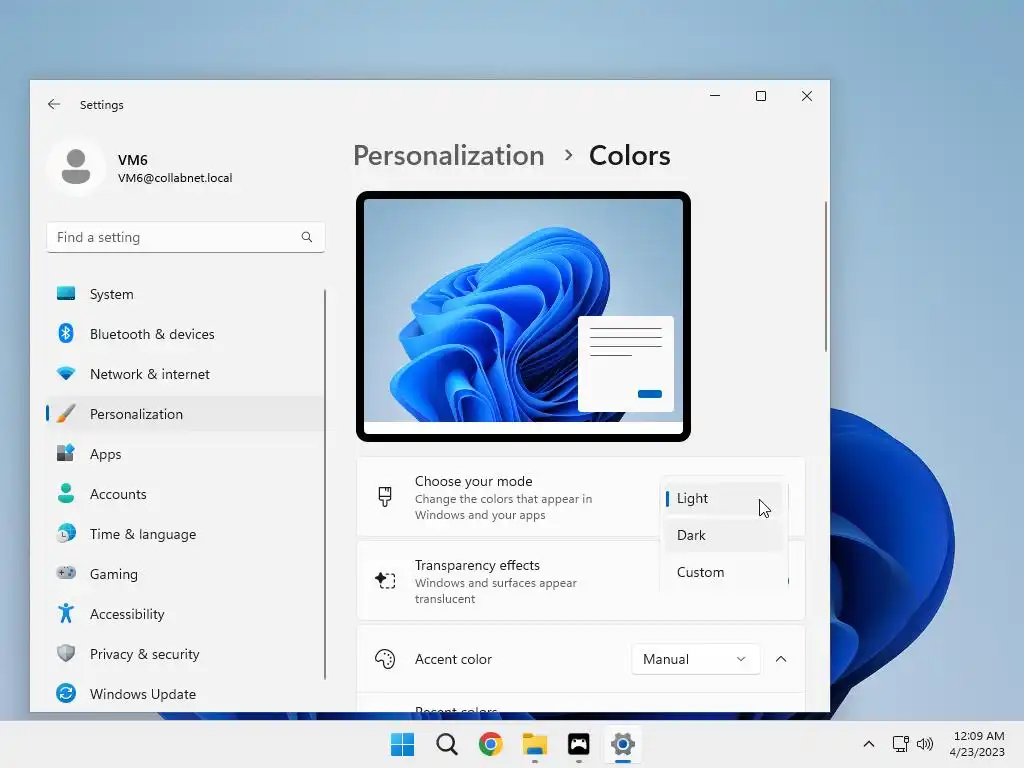Click the desktop preview thumbnail

coord(523,316)
